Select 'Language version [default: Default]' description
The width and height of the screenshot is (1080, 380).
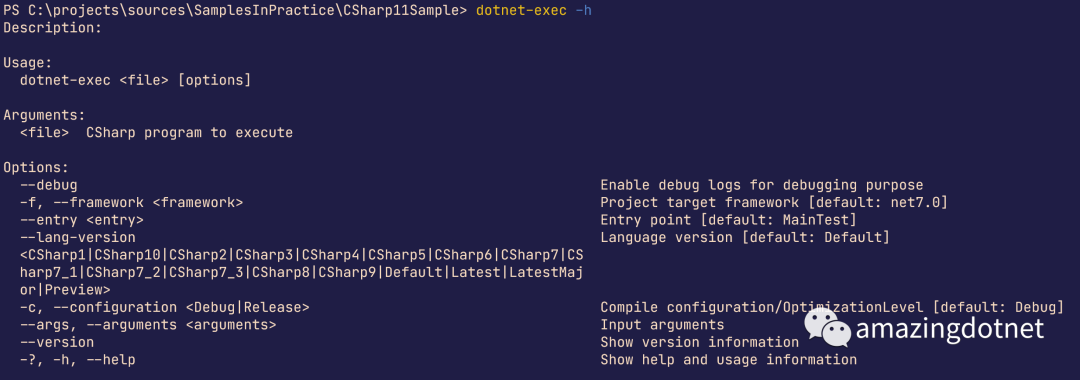pyautogui.click(x=745, y=238)
